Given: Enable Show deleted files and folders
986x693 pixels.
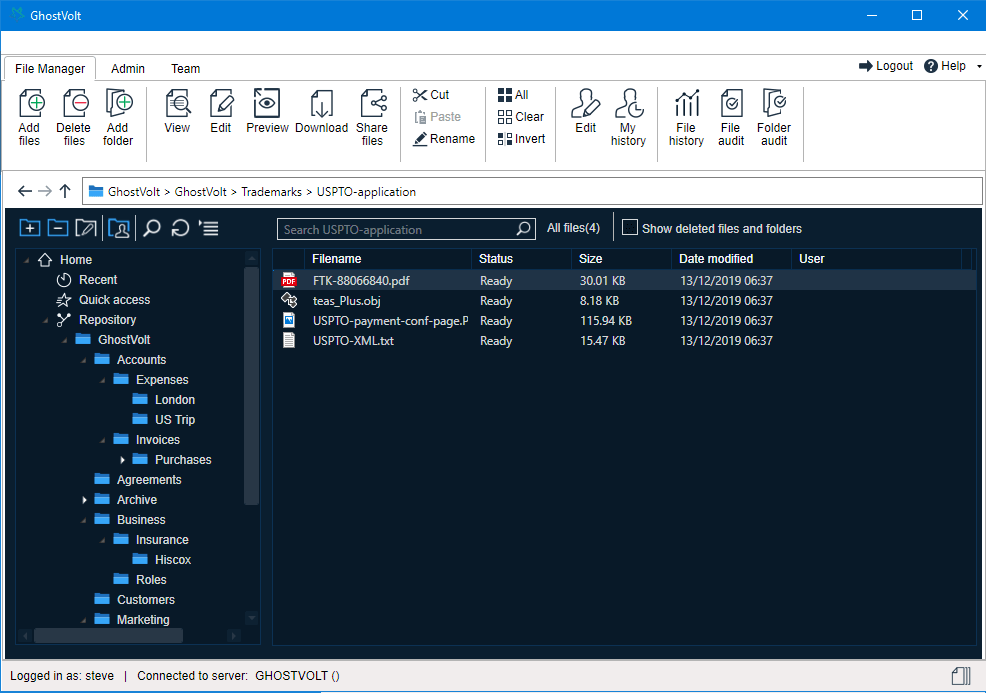Looking at the screenshot, I should [630, 228].
